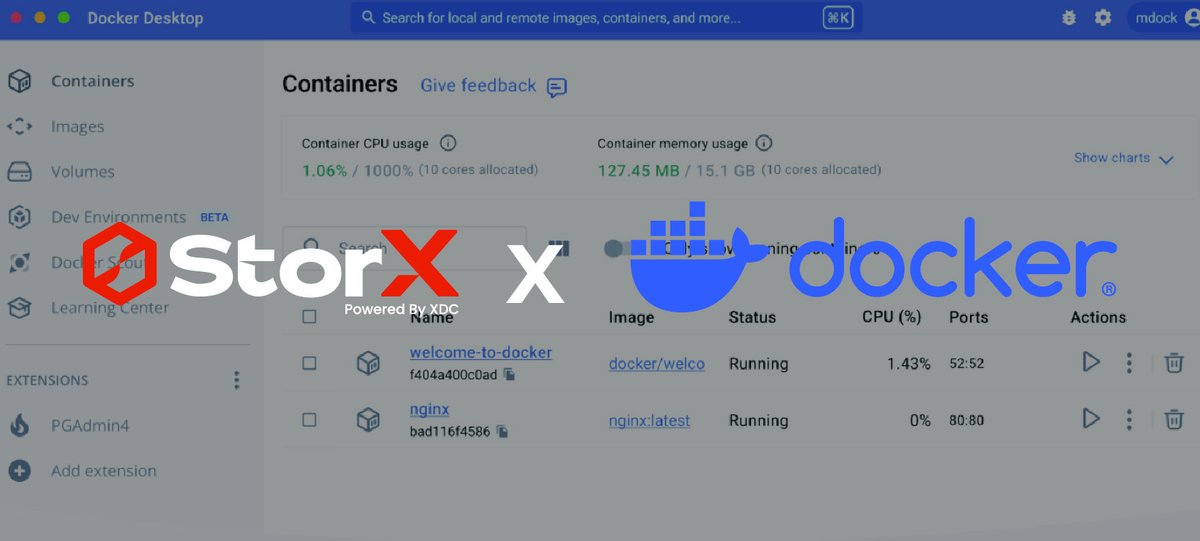Open the mdock account menu

[1165, 18]
